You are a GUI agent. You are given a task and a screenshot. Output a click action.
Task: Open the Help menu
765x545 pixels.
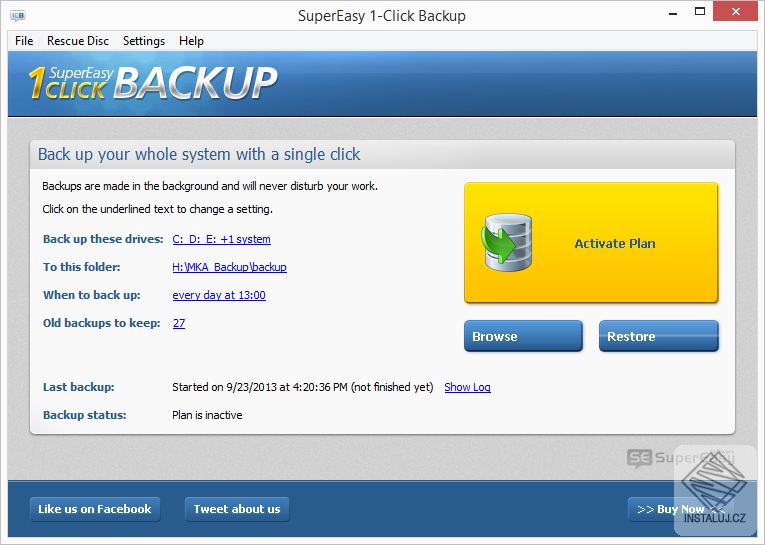(191, 41)
